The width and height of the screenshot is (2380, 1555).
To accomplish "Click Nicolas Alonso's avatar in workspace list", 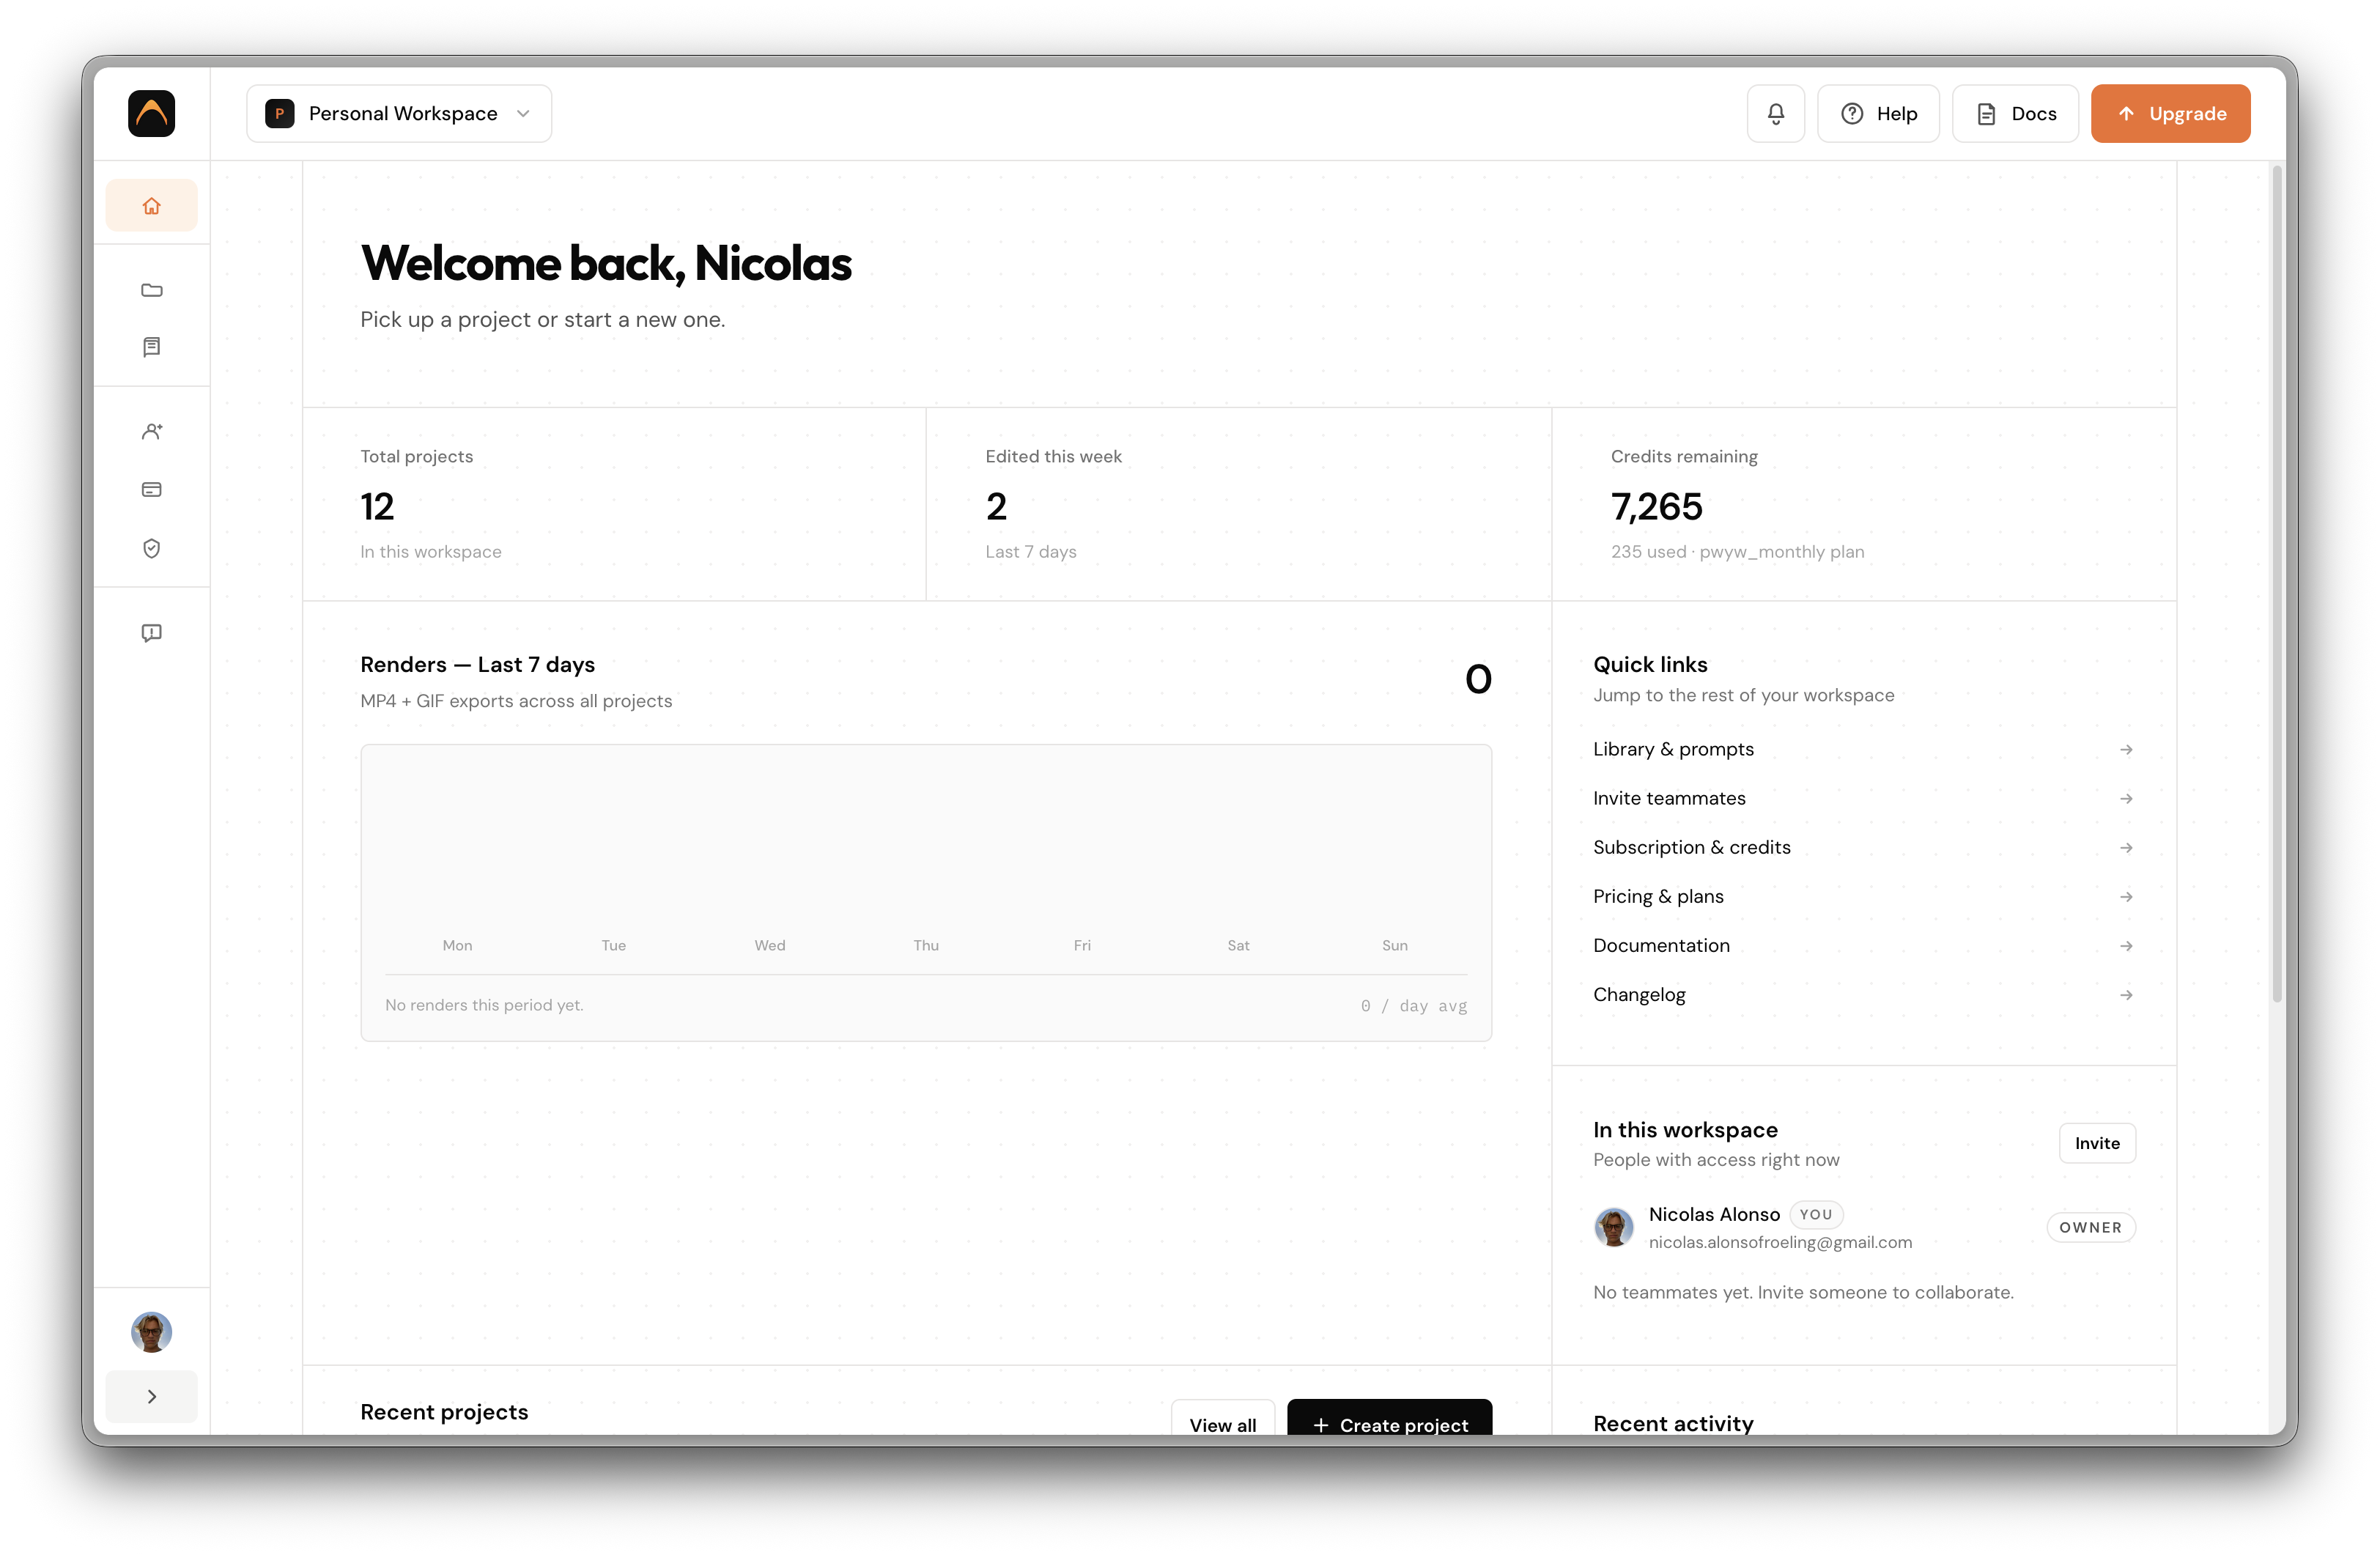I will pyautogui.click(x=1613, y=1227).
